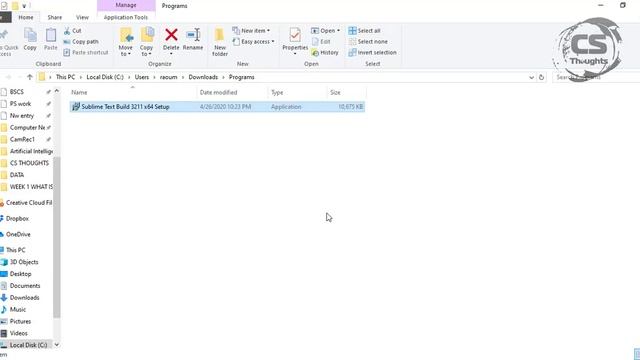Switch to the Home ribbon tab
640x360 pixels.
26,18
